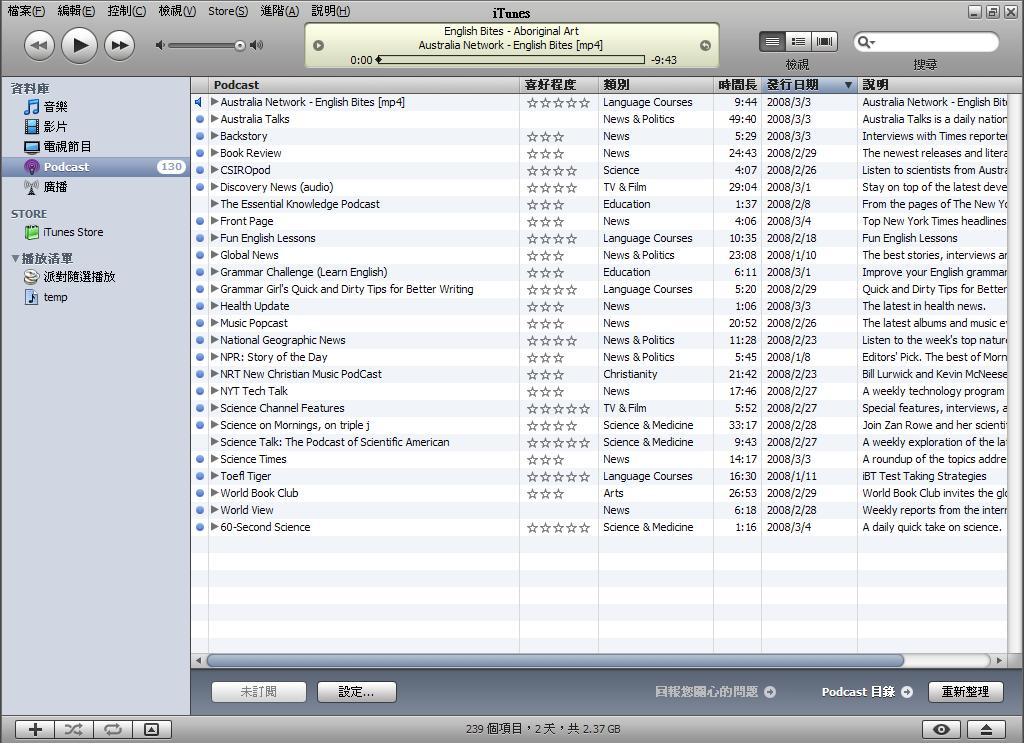1024x744 pixels.
Task: Click the fast-forward/next track button
Action: (x=120, y=46)
